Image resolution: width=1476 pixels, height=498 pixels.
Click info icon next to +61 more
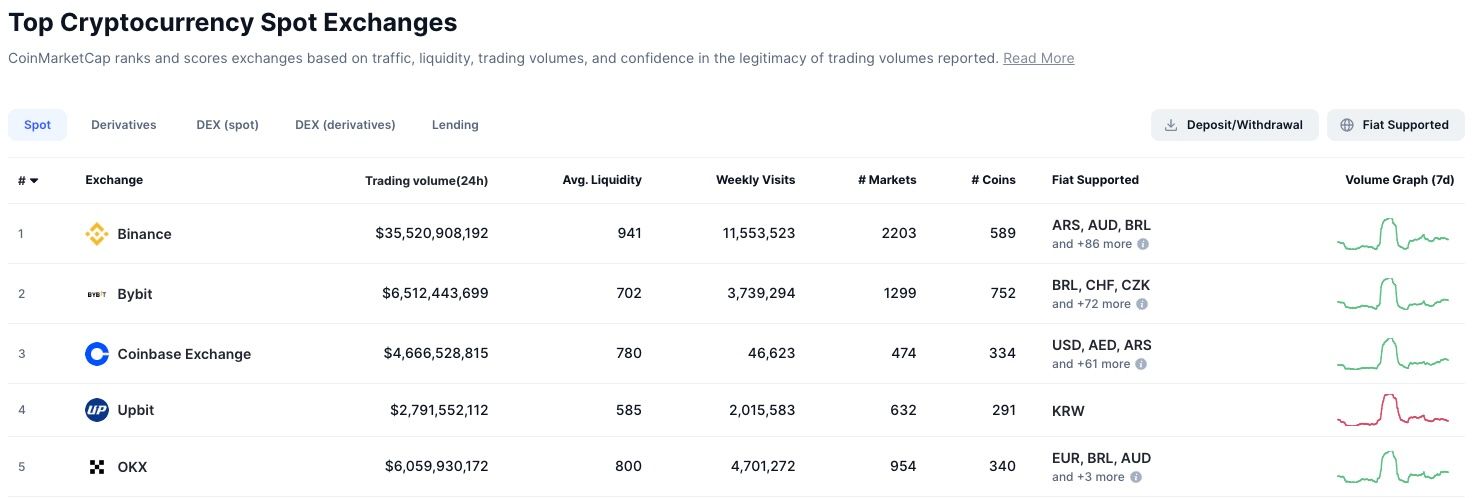coord(1142,364)
